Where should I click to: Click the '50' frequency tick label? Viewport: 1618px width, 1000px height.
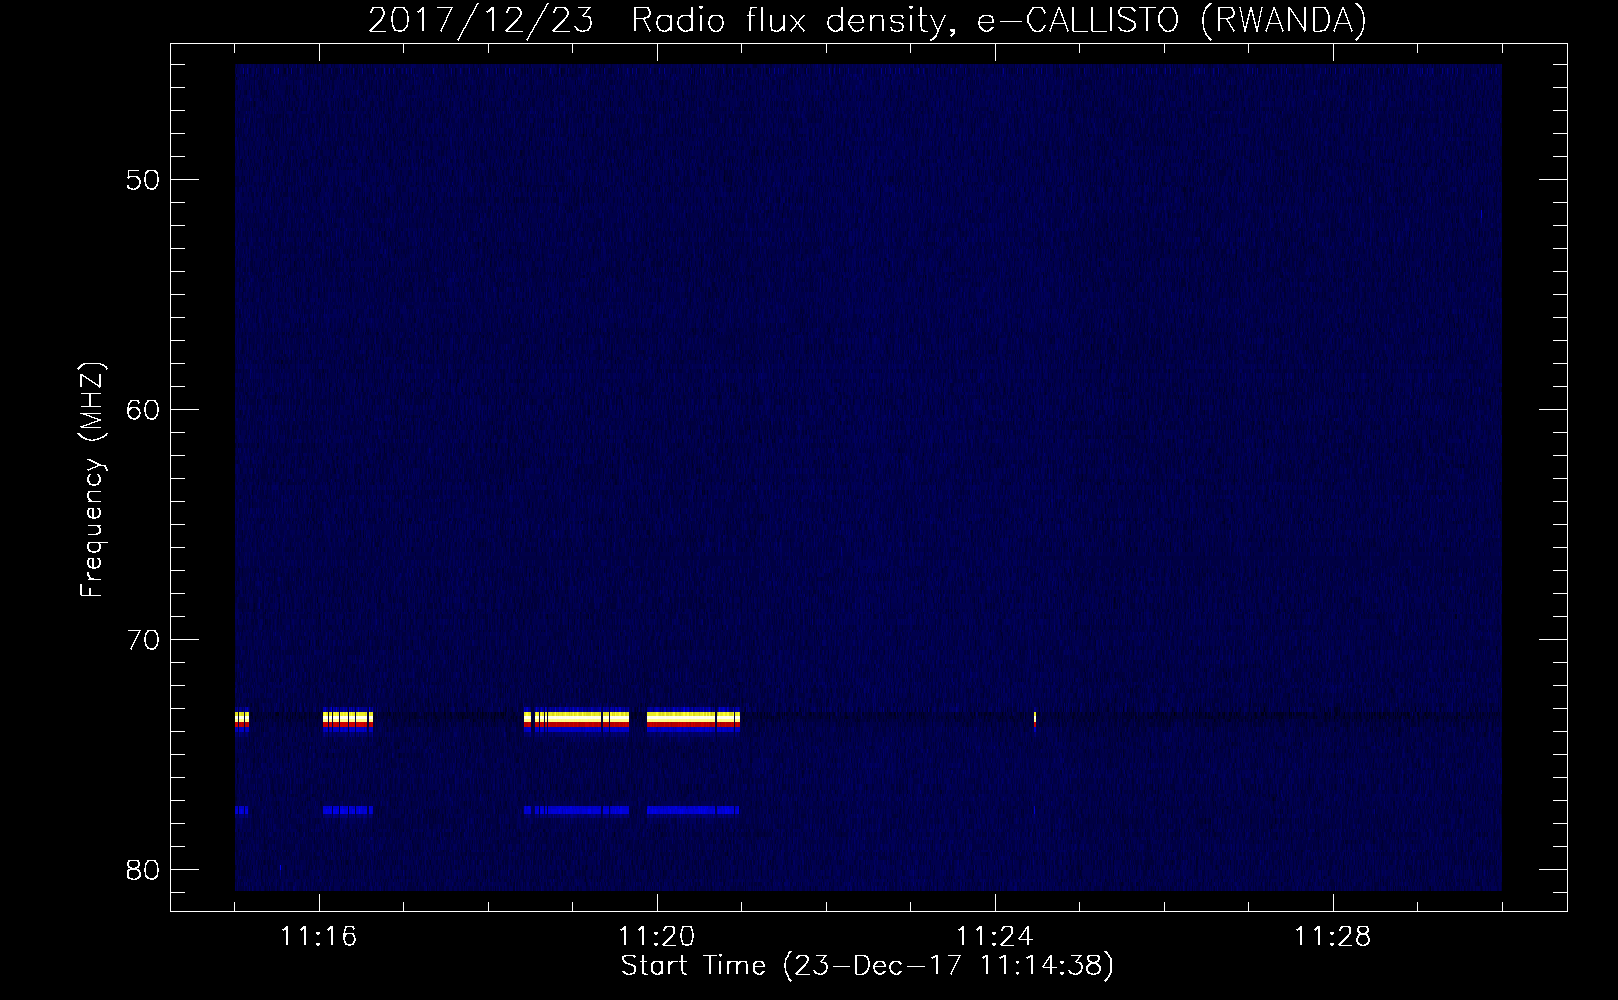143,180
